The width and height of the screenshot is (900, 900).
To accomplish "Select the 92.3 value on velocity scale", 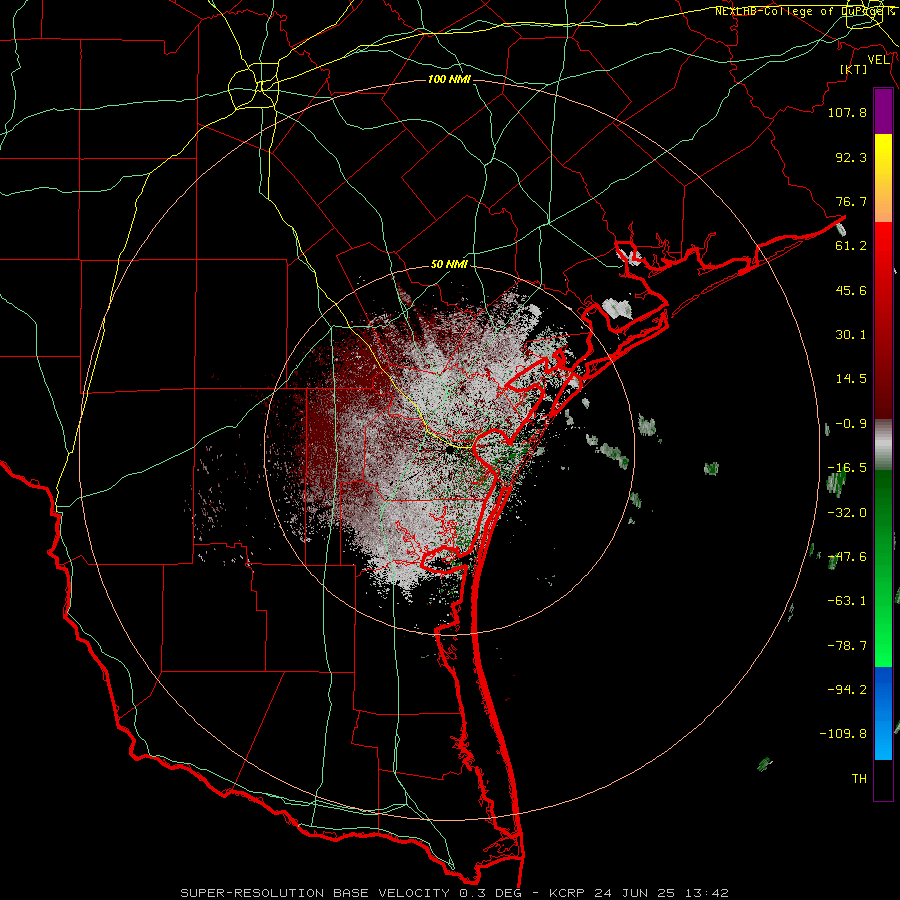I will tap(851, 157).
